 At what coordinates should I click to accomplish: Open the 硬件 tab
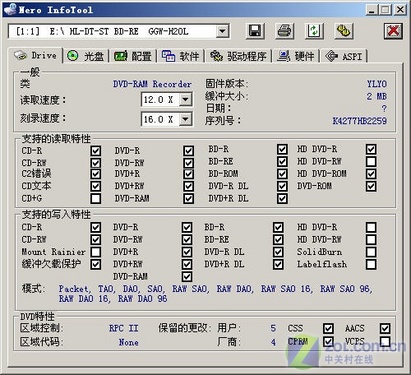coord(296,56)
